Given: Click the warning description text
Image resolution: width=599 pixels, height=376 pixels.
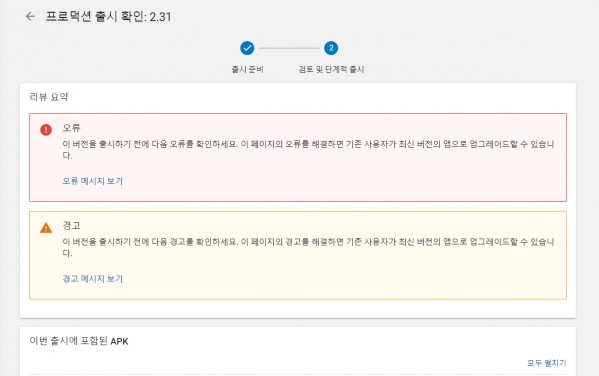Looking at the screenshot, I should (x=308, y=247).
